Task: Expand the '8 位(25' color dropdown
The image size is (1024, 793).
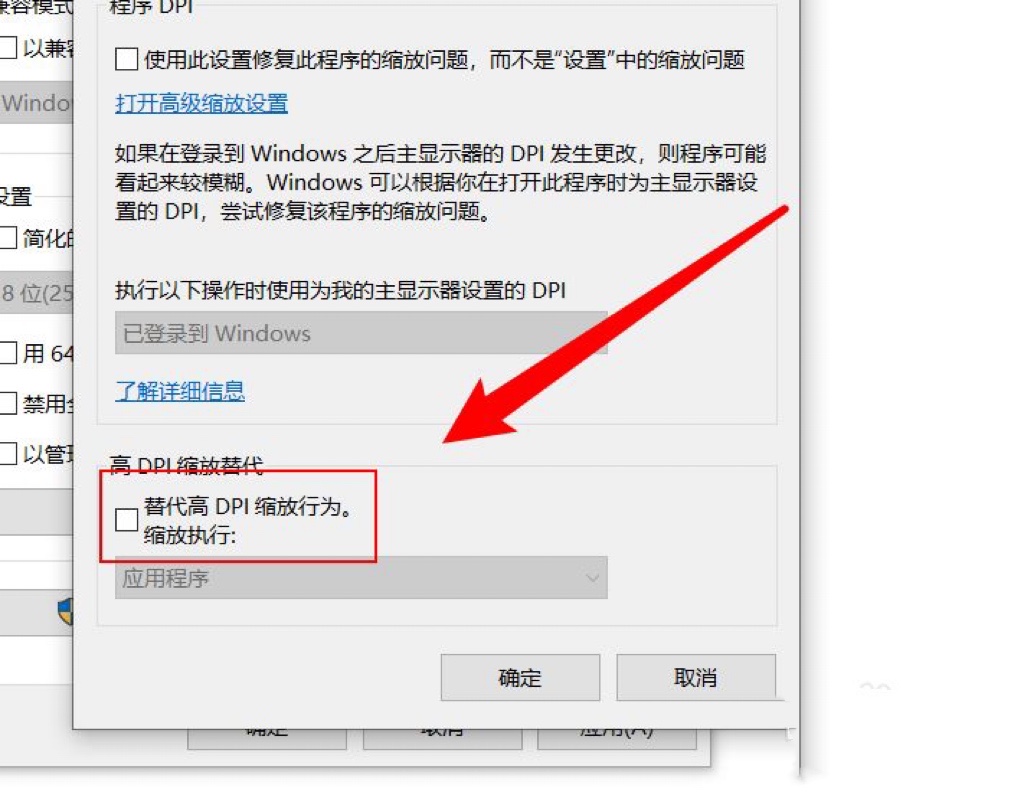Action: coord(37,293)
